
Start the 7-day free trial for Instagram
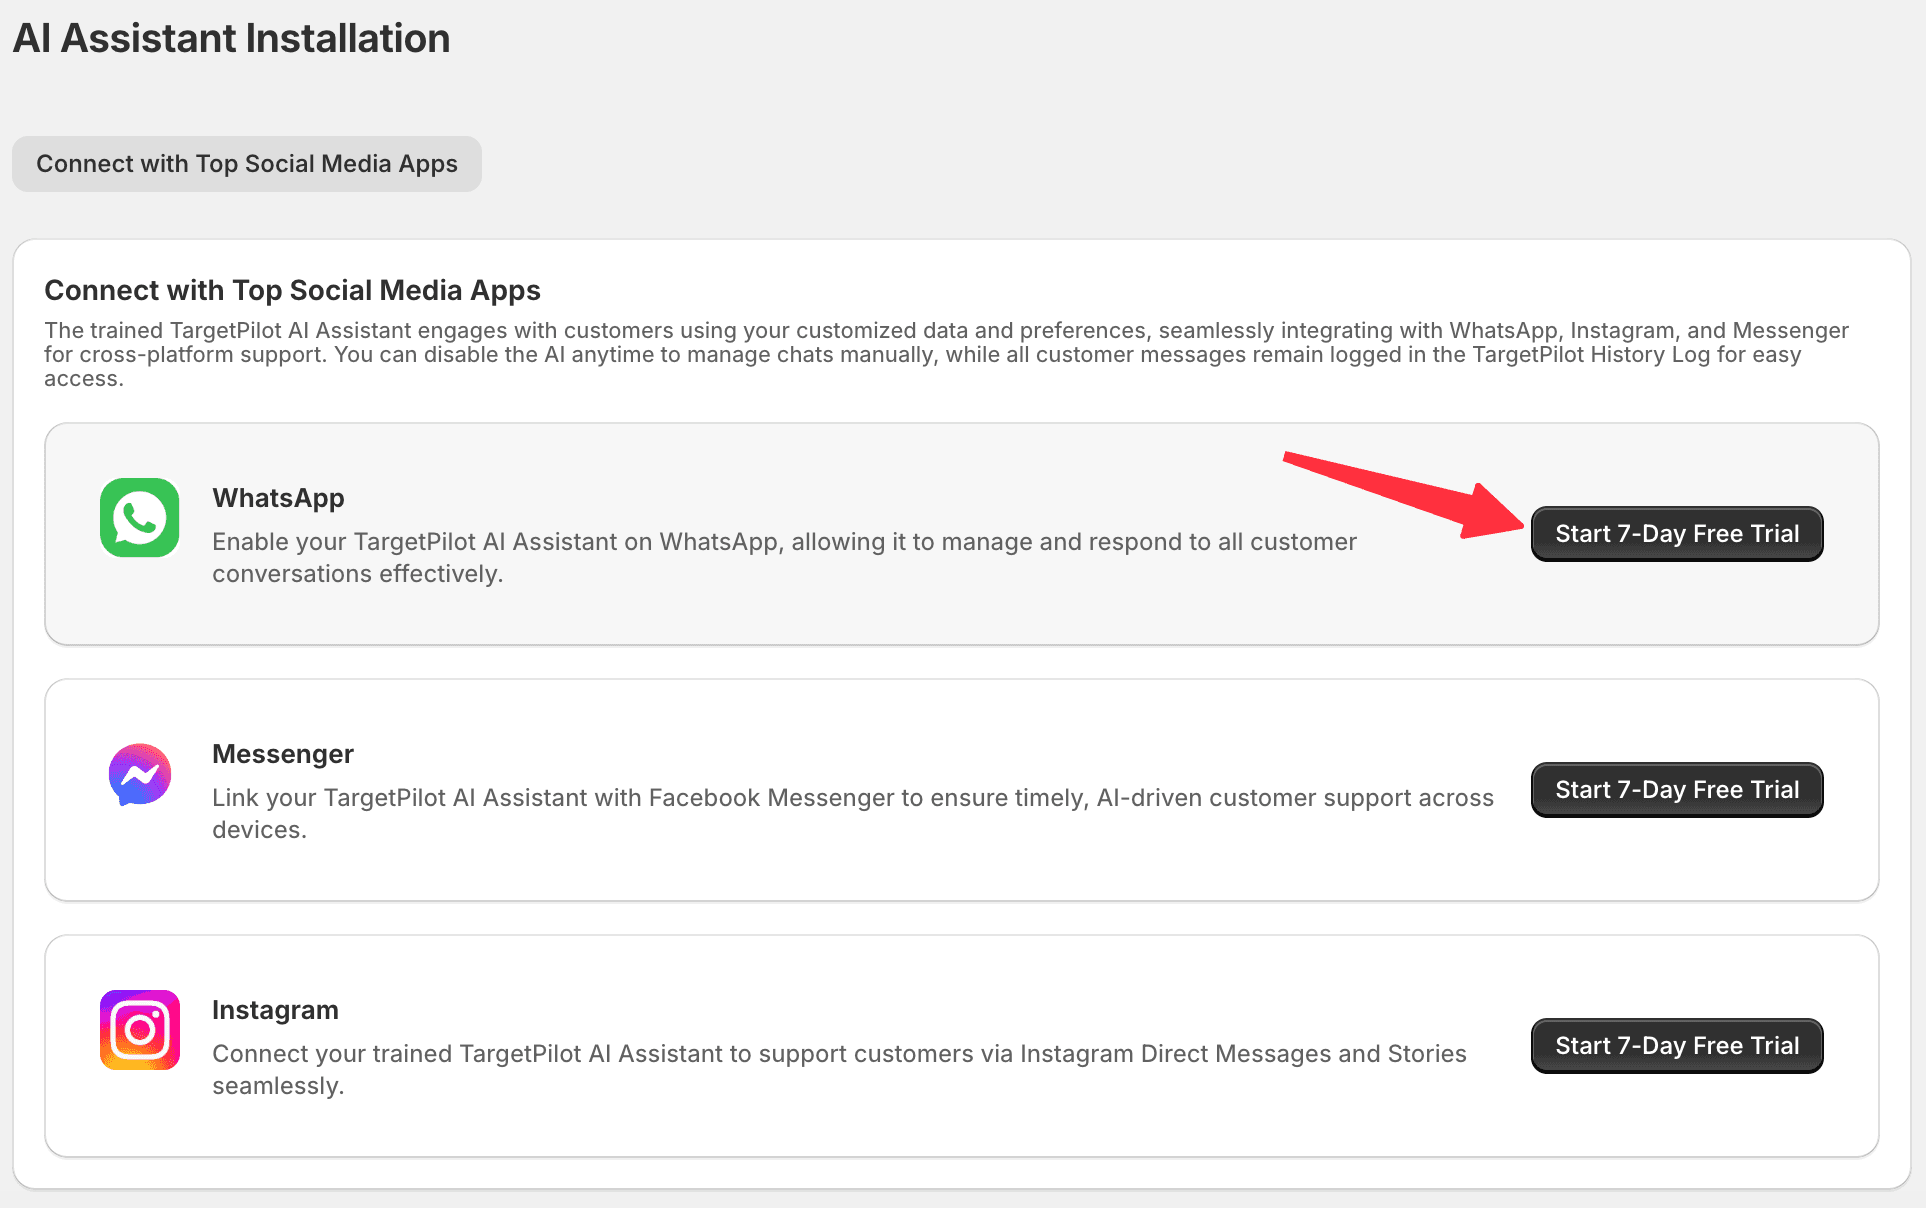click(x=1677, y=1046)
